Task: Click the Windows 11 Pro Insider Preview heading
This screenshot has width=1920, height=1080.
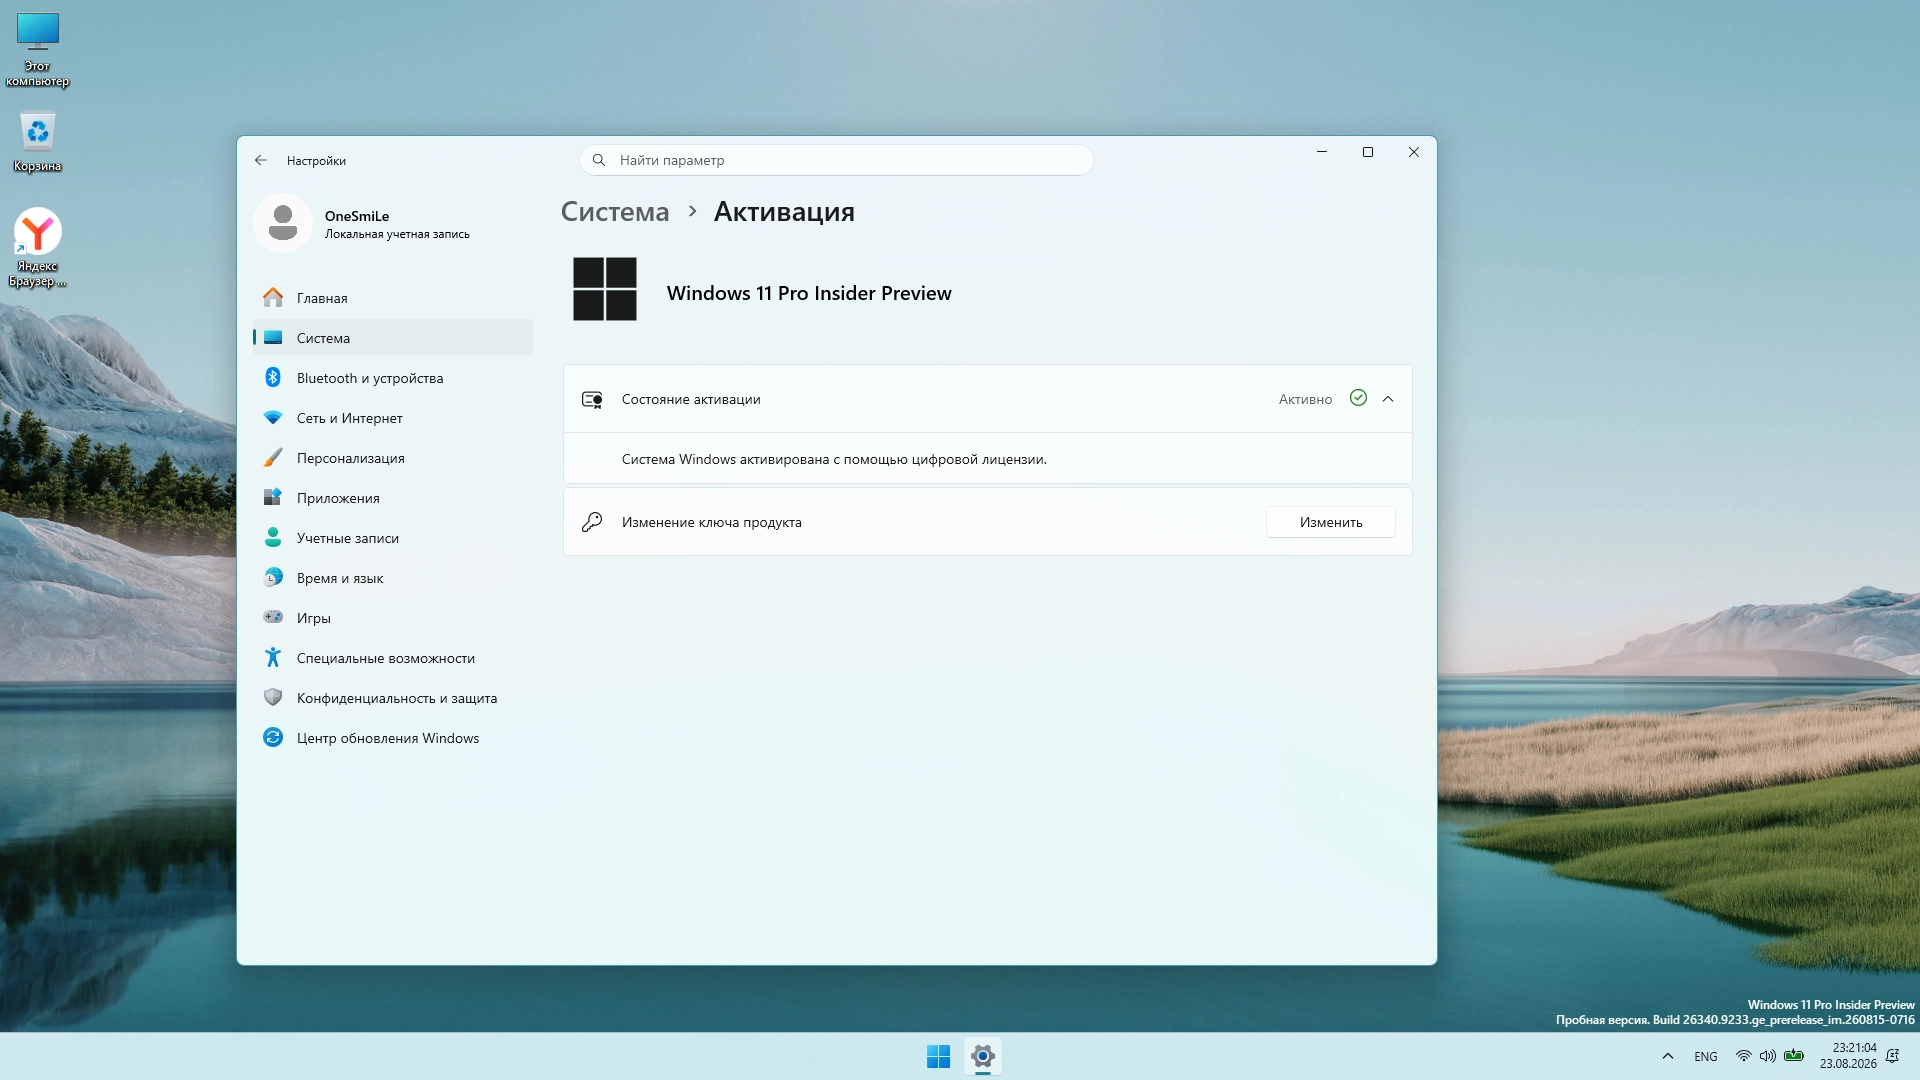Action: (809, 293)
